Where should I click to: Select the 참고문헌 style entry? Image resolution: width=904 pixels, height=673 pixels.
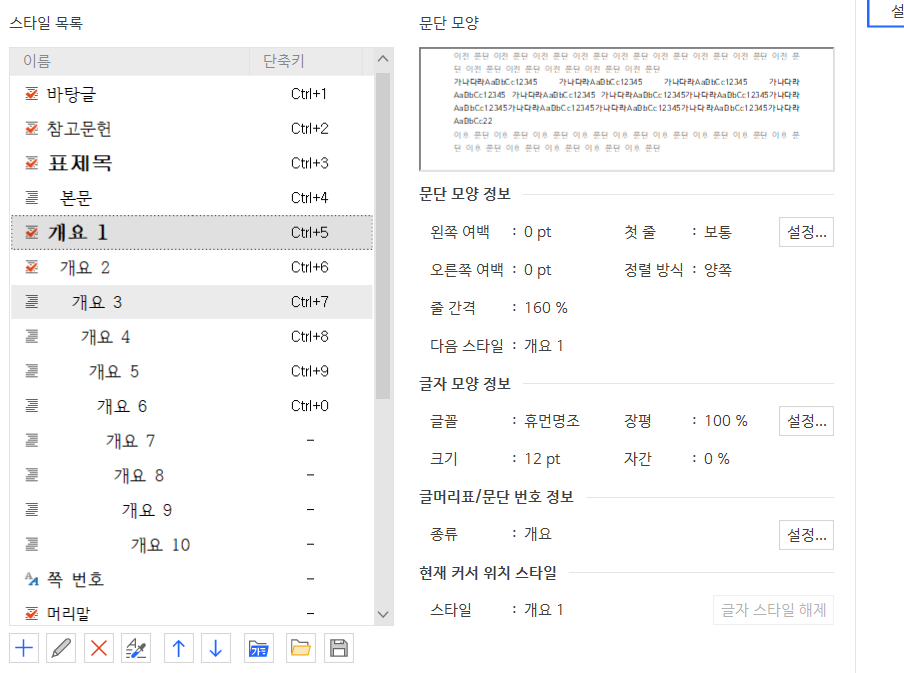(79, 129)
